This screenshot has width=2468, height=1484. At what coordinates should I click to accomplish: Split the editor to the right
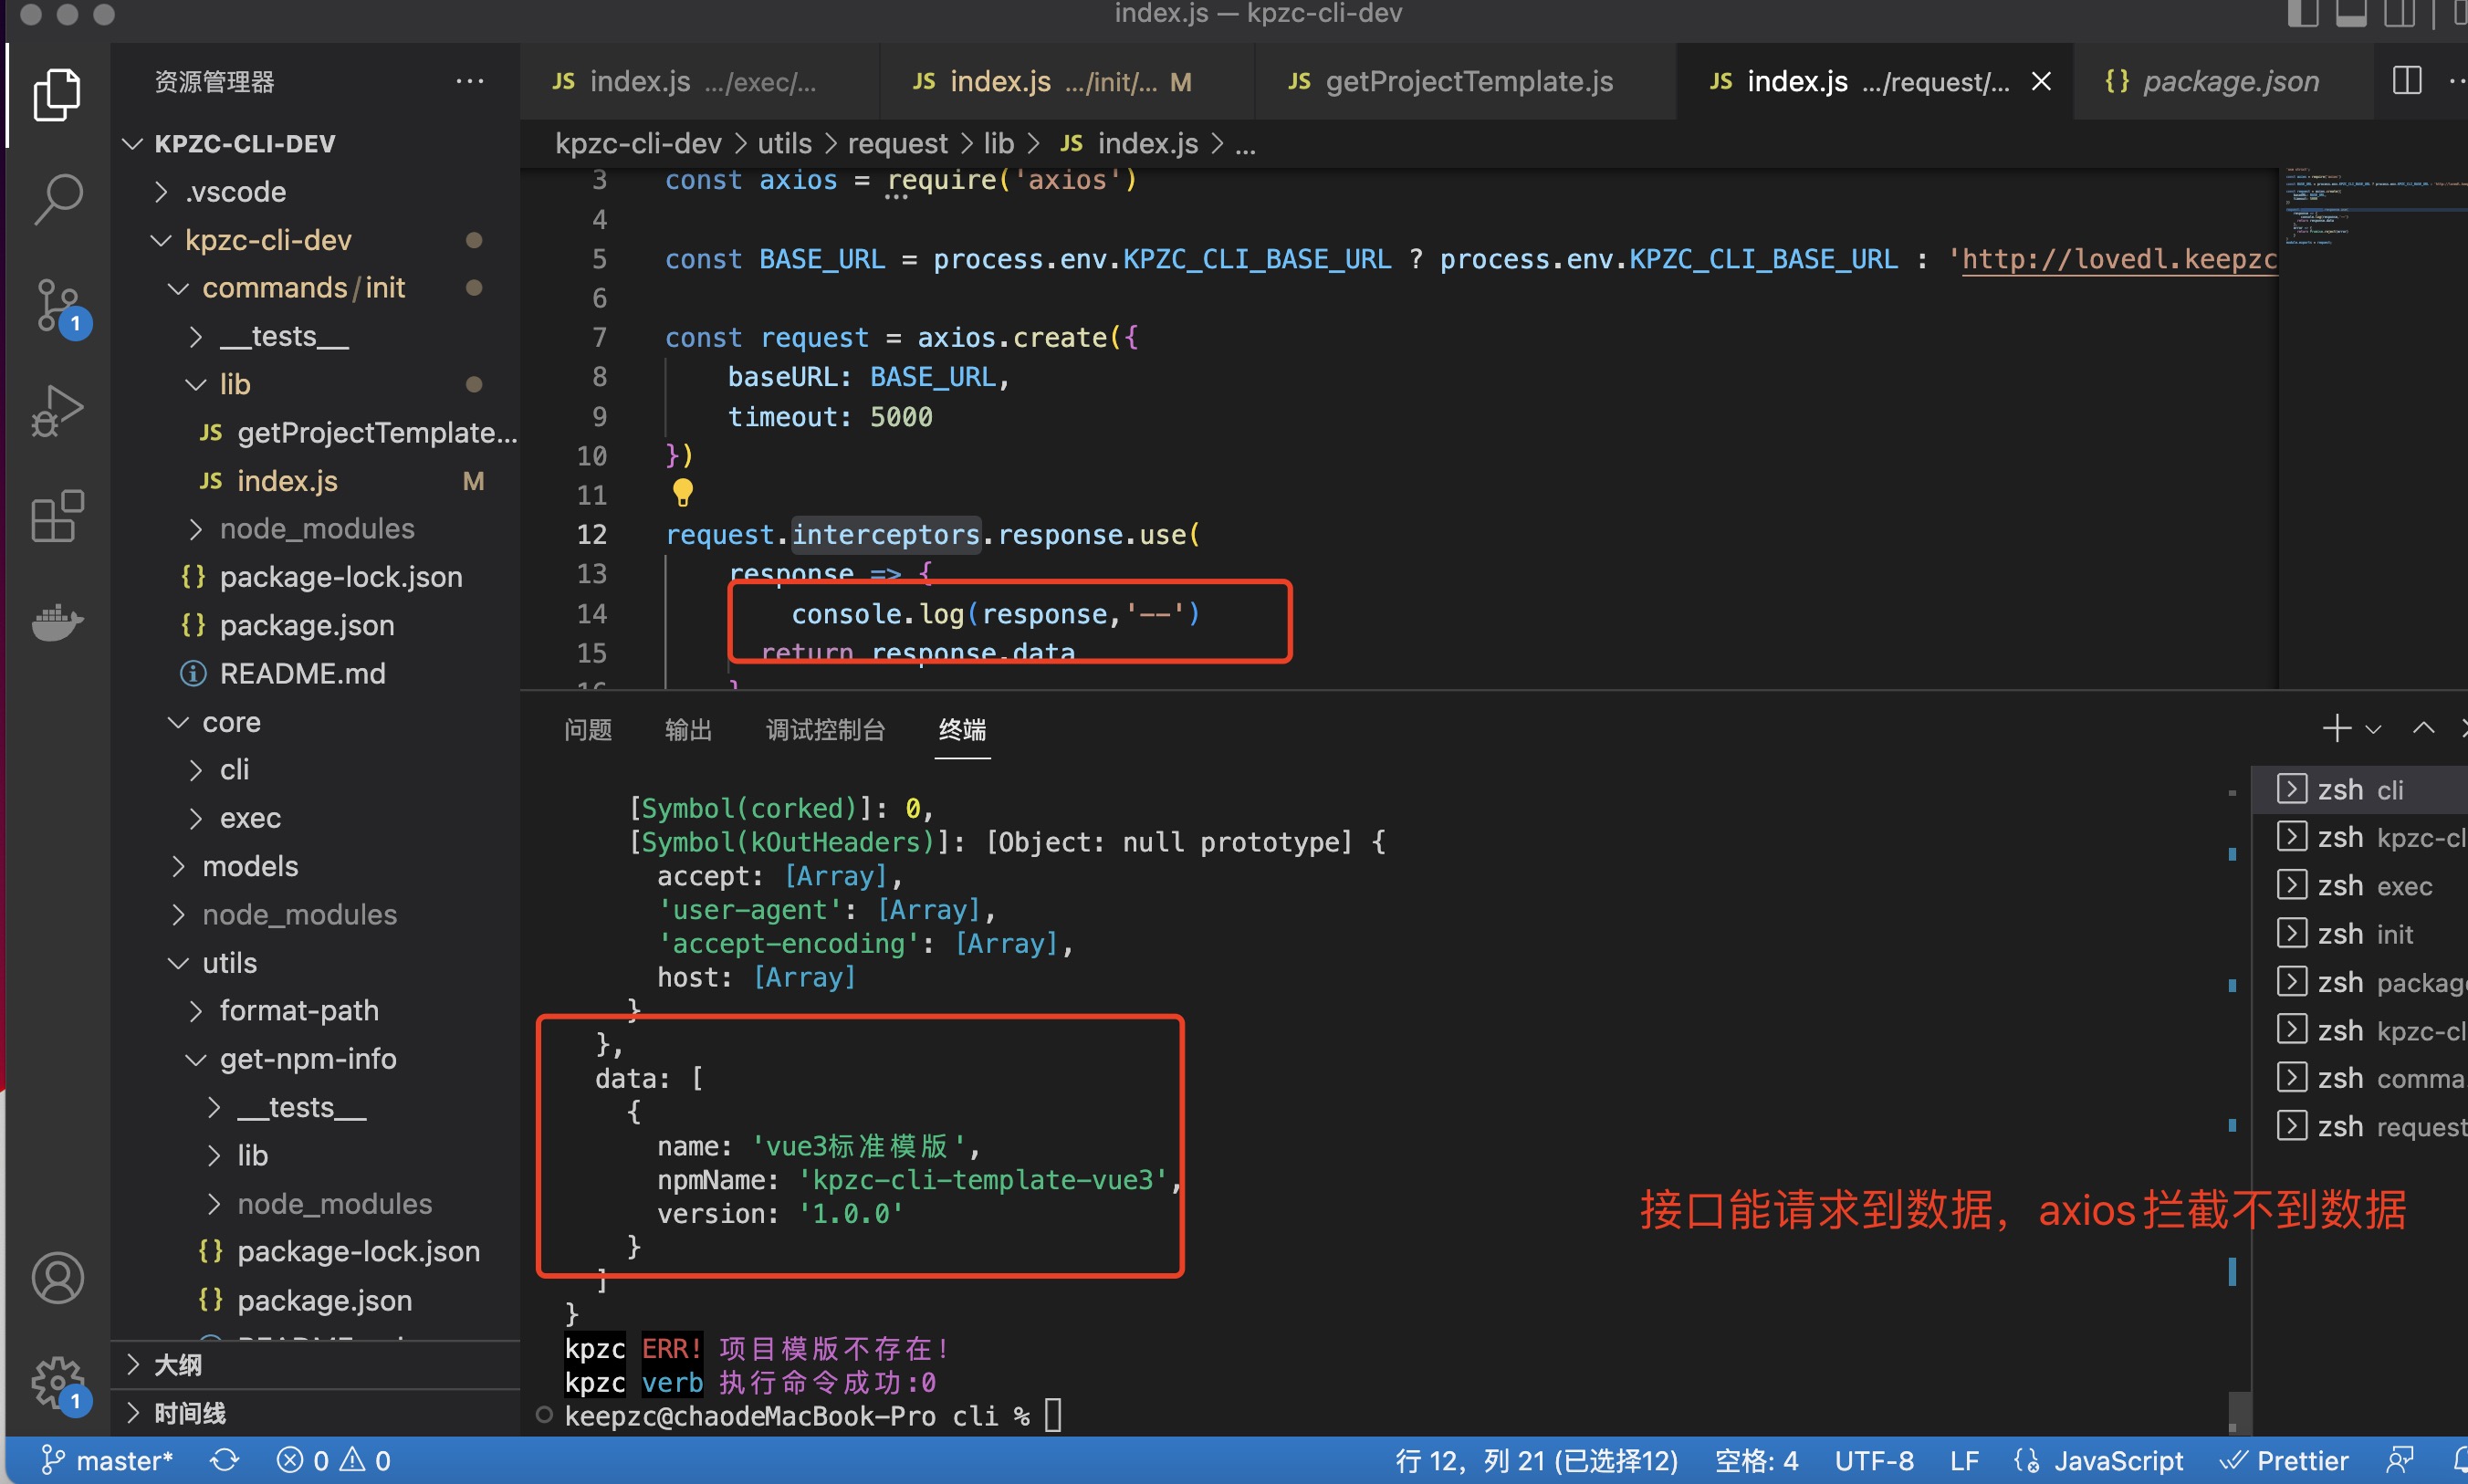point(2406,81)
